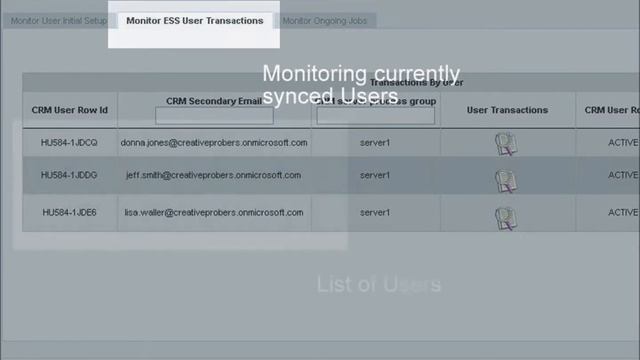Viewport: 640px width, 360px height.
Task: Select row id HU584-1JDCQ
Action: [x=69, y=143]
